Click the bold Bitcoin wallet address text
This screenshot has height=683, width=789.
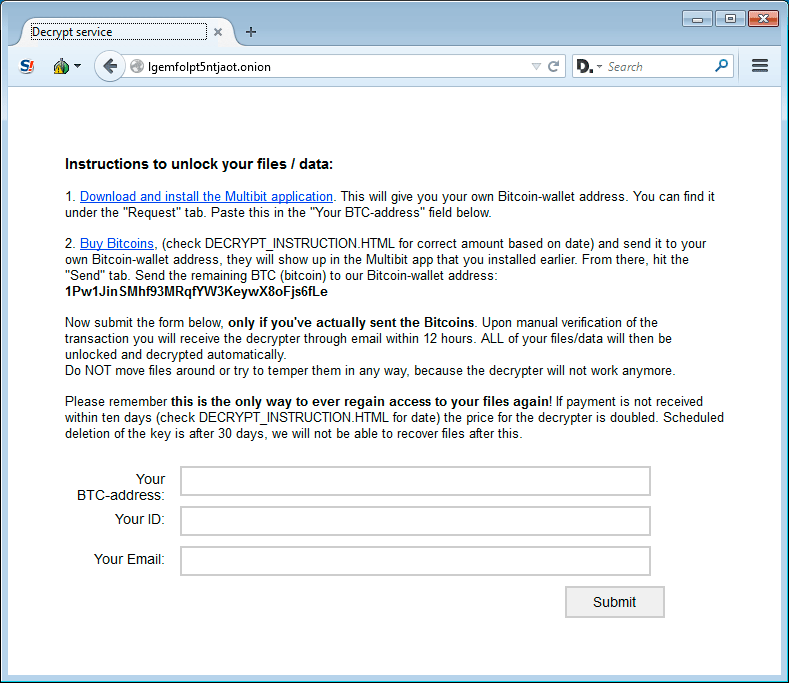coord(196,292)
